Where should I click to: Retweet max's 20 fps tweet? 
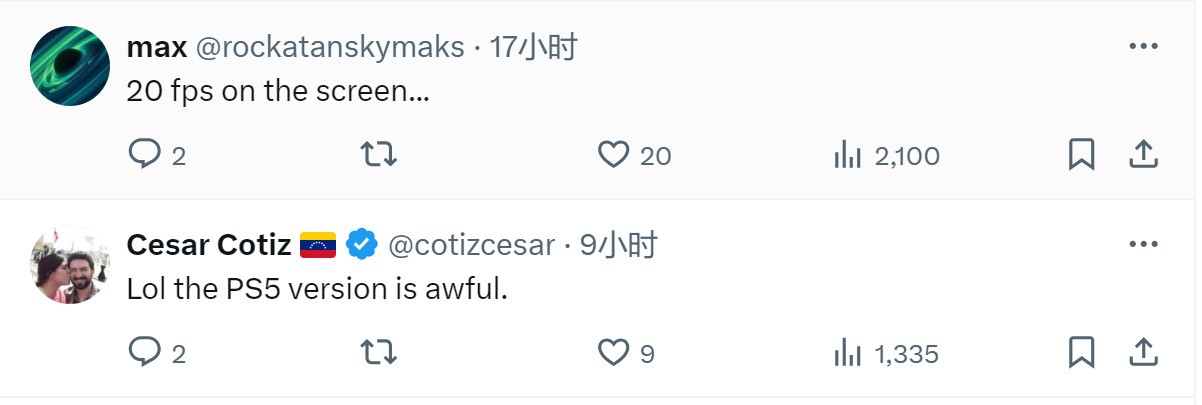click(x=378, y=154)
